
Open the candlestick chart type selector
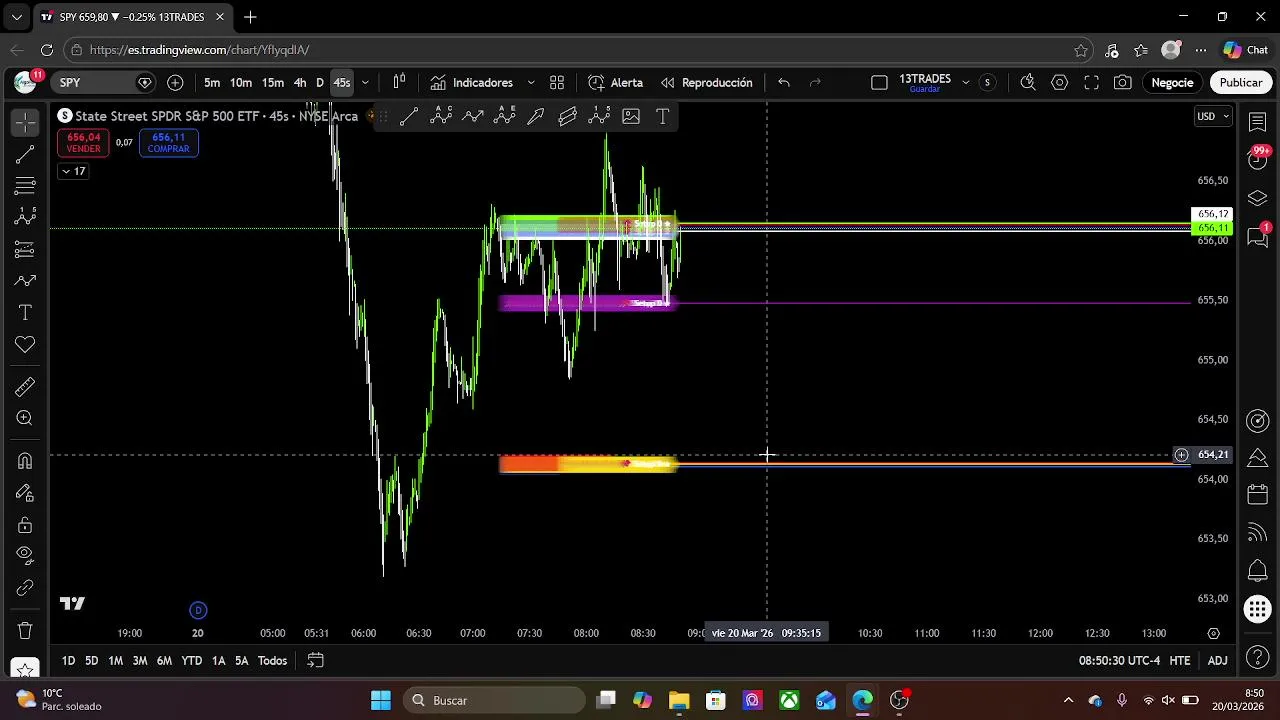click(399, 83)
